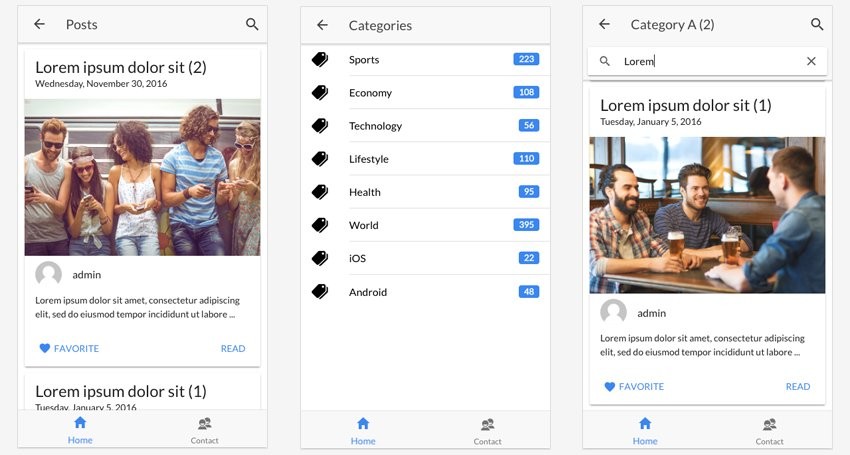
Task: Open the Android category
Action: [x=426, y=292]
